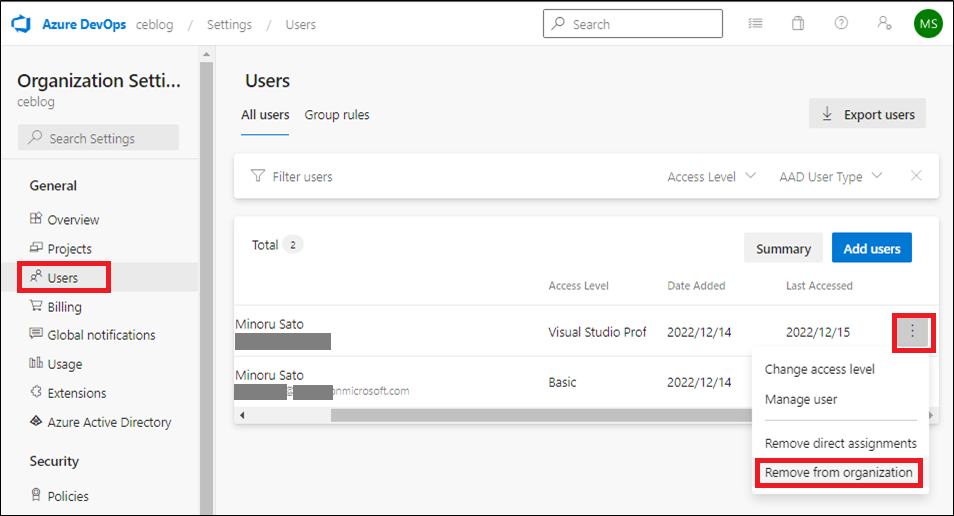This screenshot has height=516, width=954.
Task: Open the ceblog breadcrumb link
Action: [155, 24]
